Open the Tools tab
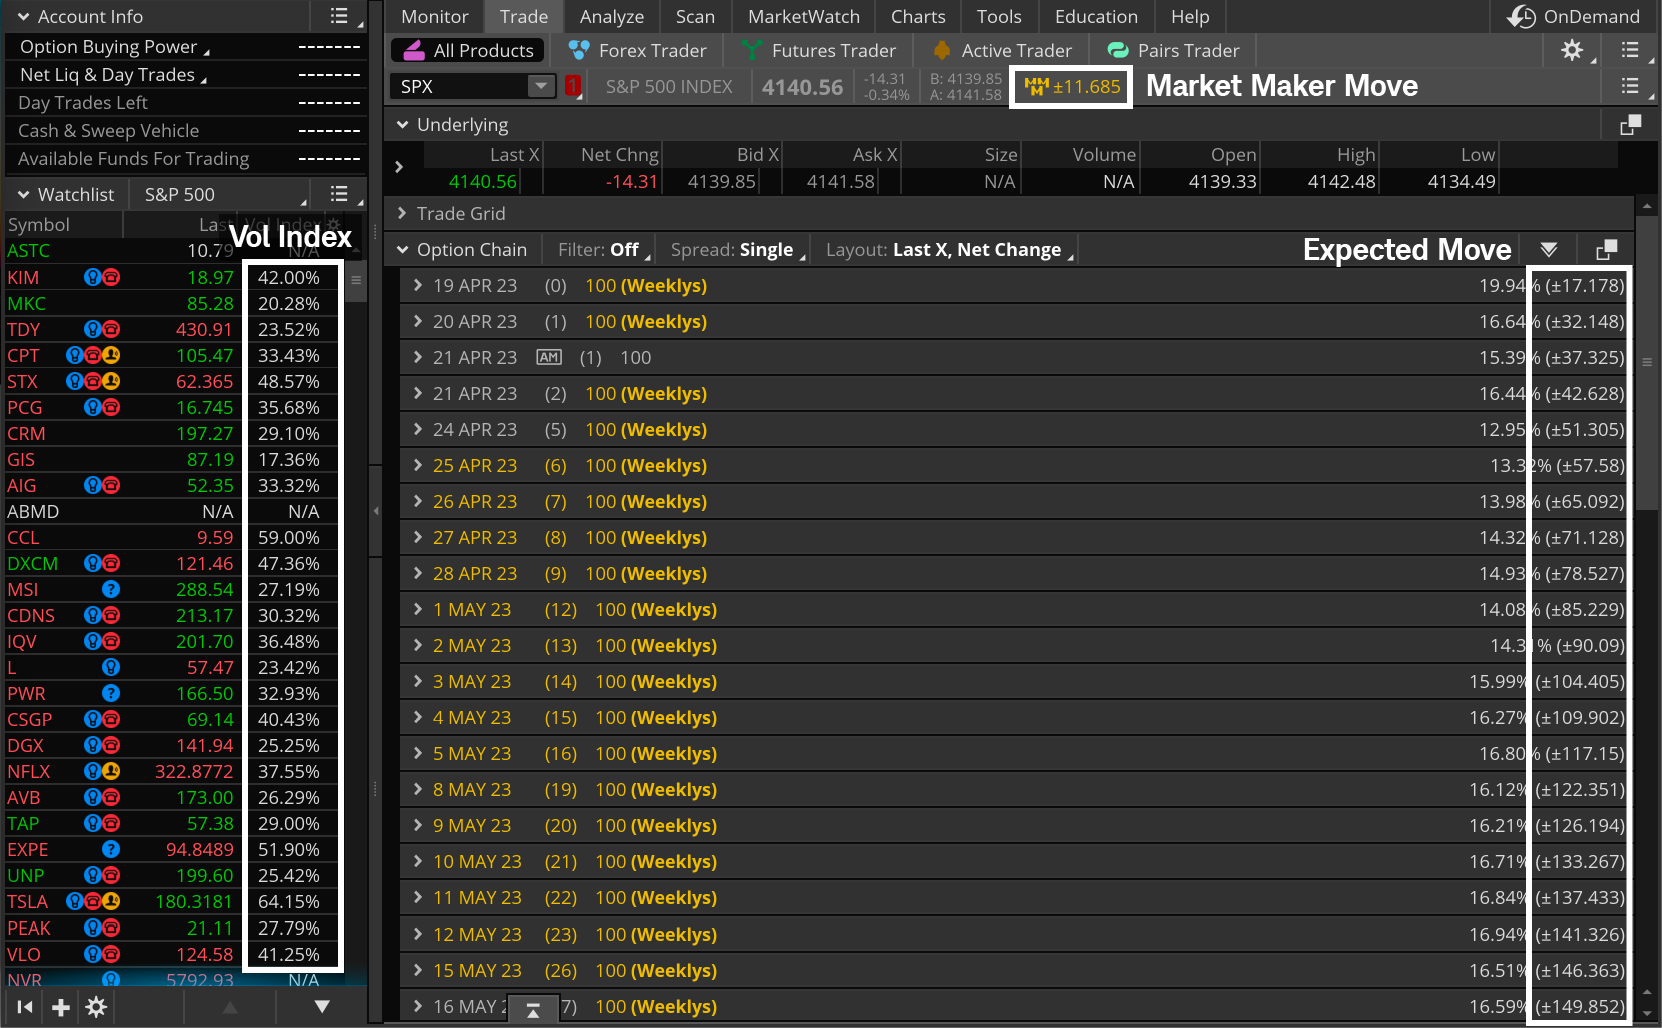 click(x=999, y=17)
